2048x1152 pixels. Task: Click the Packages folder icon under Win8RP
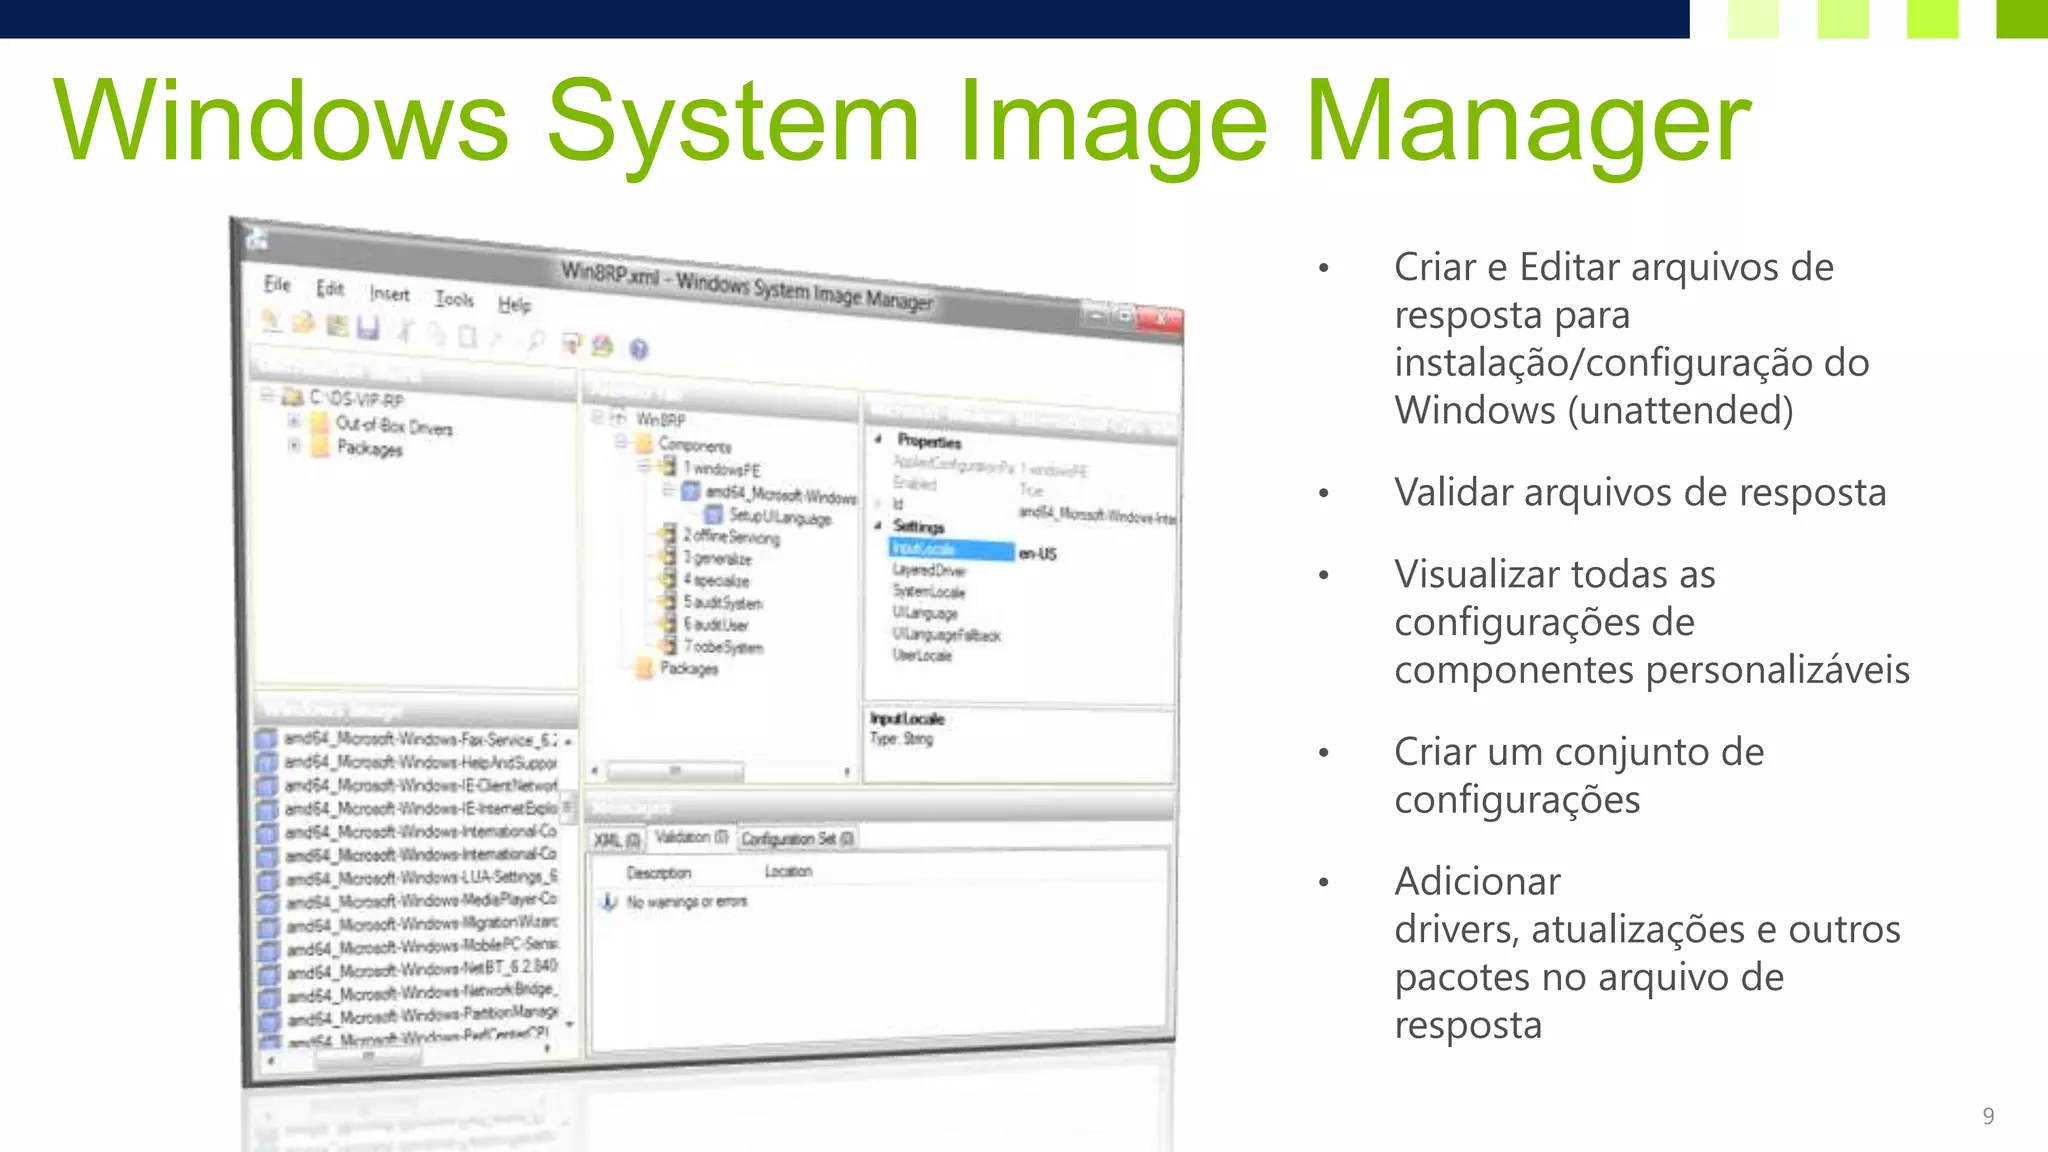point(645,667)
